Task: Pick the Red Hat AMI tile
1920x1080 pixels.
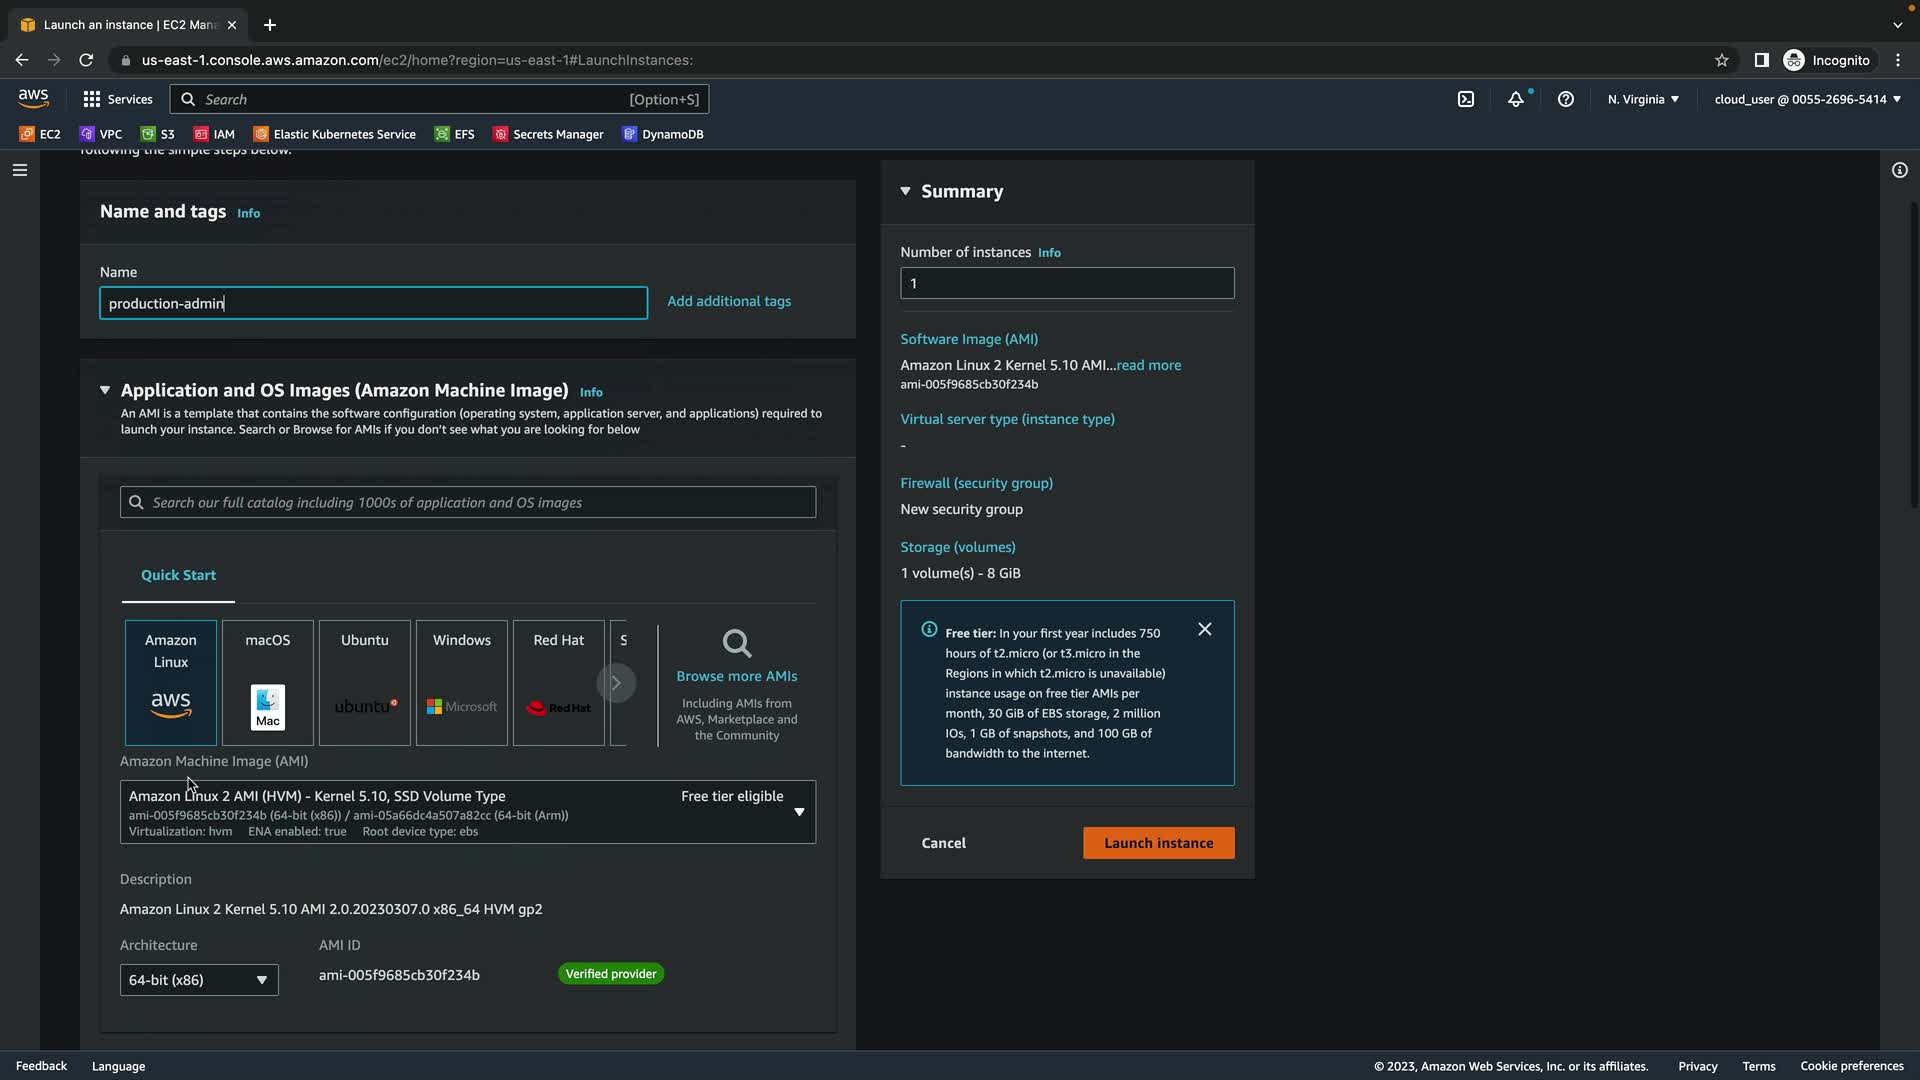Action: (x=558, y=682)
